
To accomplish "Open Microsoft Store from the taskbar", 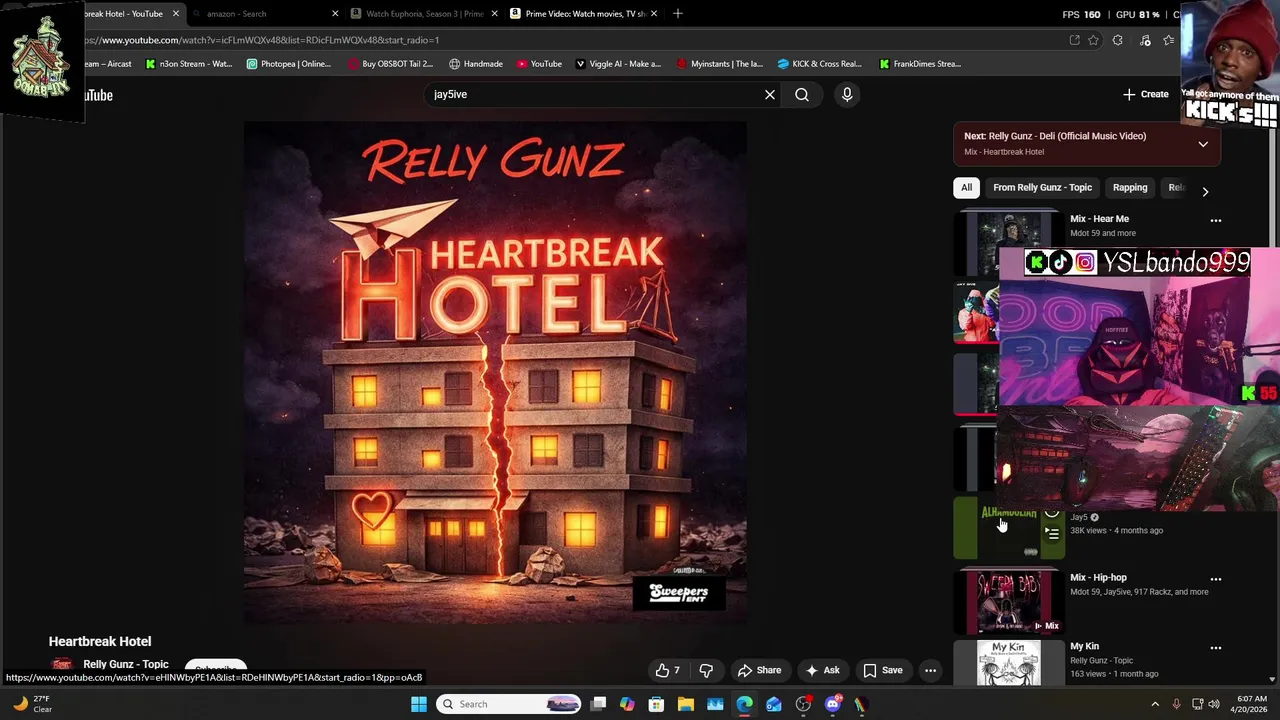I will 656,704.
